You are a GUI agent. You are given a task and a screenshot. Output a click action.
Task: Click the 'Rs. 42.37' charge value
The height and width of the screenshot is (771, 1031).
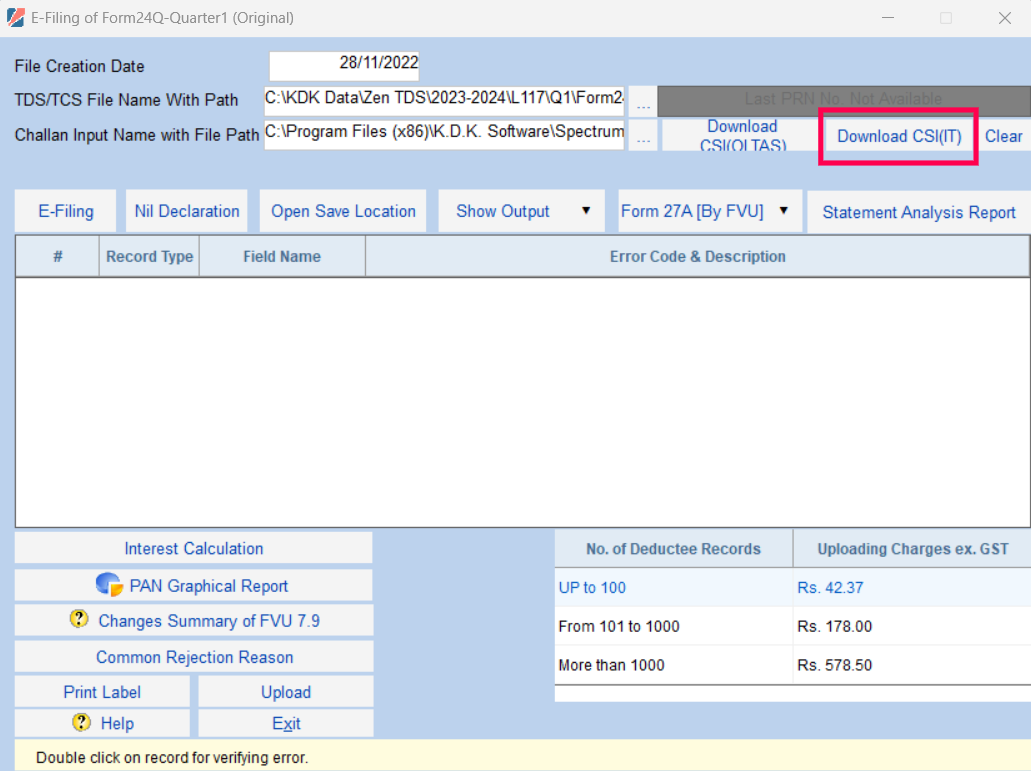(830, 588)
